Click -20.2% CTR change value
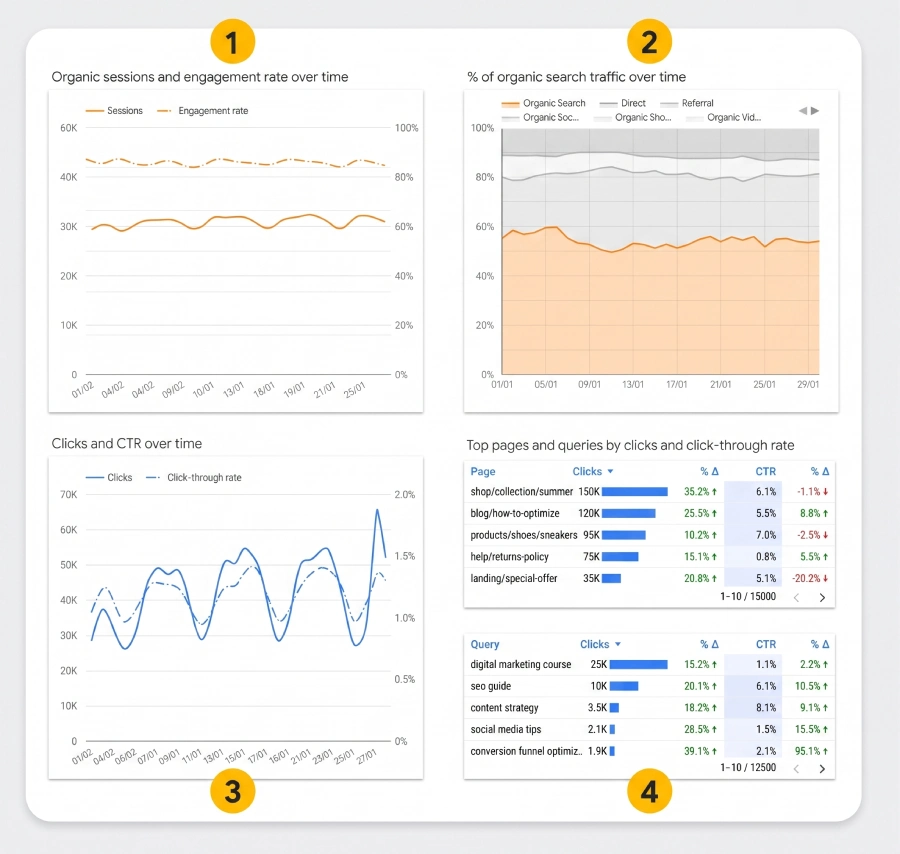The image size is (900, 854). [810, 579]
